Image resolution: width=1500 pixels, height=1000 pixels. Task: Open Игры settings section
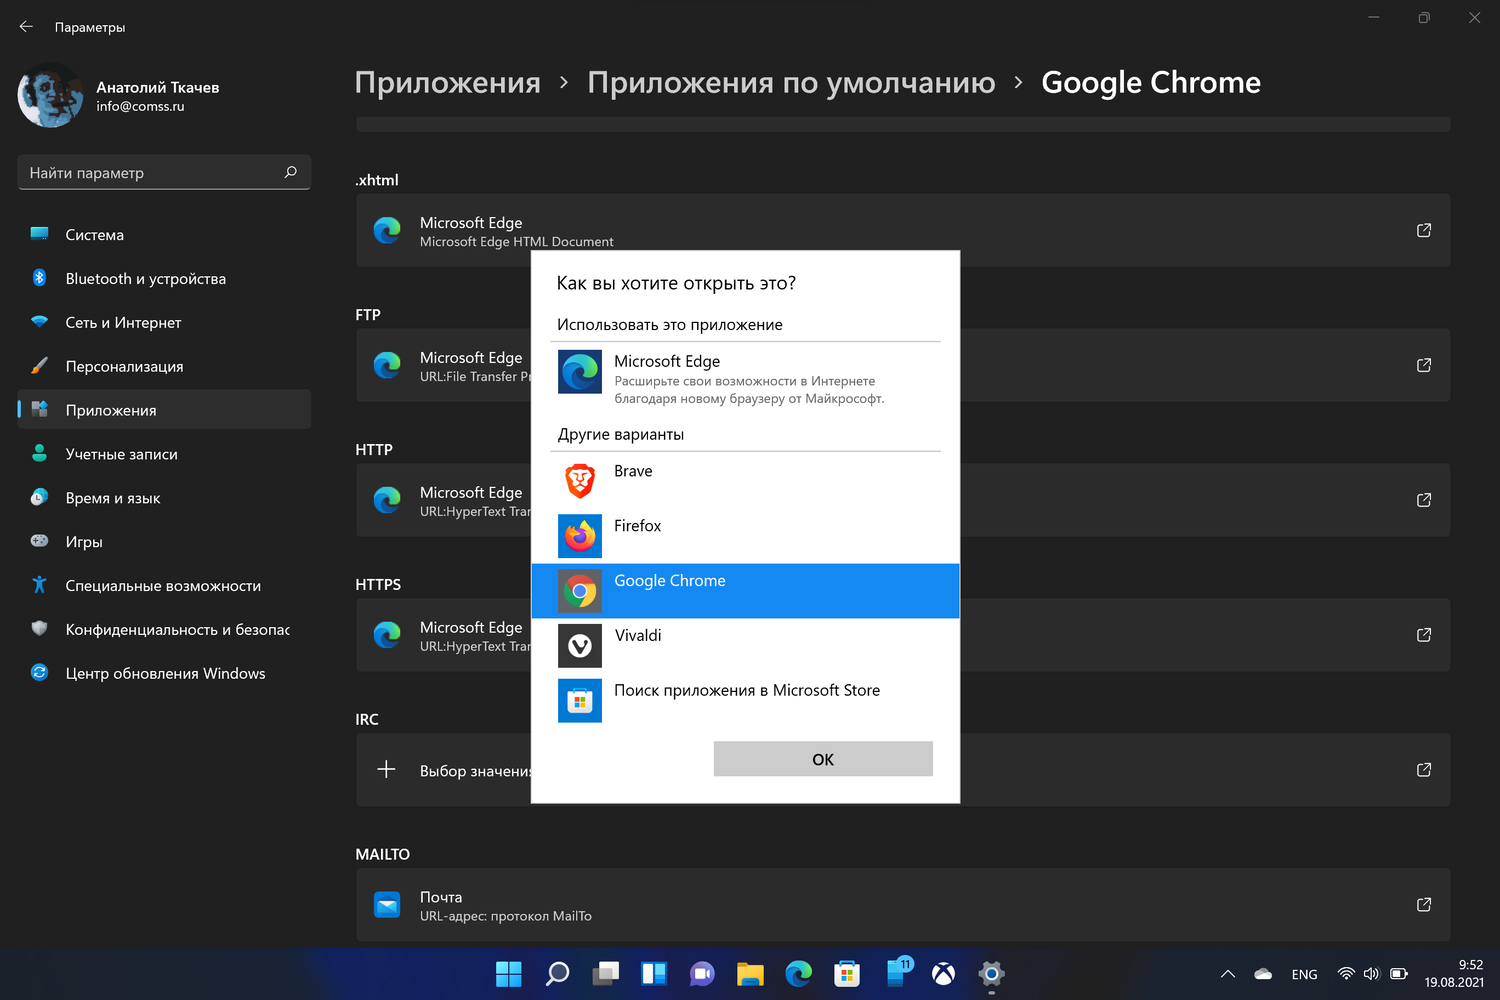(x=164, y=542)
